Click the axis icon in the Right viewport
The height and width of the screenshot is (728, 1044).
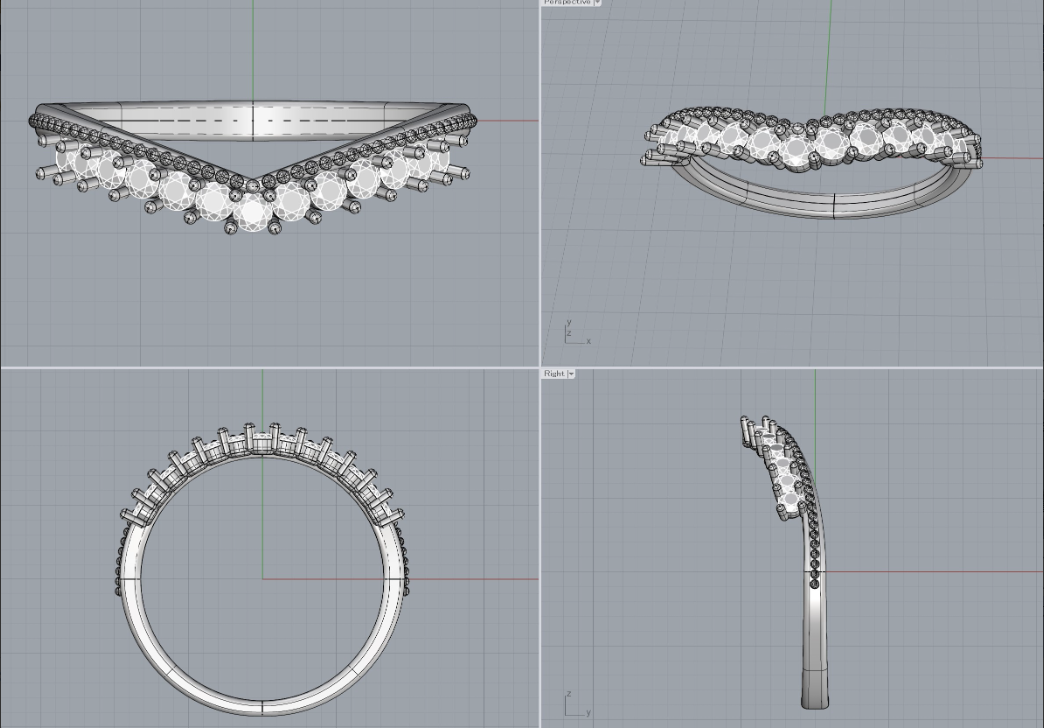click(577, 703)
